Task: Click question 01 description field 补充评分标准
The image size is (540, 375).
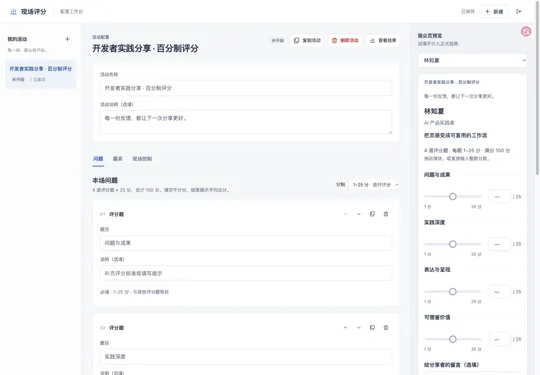Action: (x=246, y=273)
